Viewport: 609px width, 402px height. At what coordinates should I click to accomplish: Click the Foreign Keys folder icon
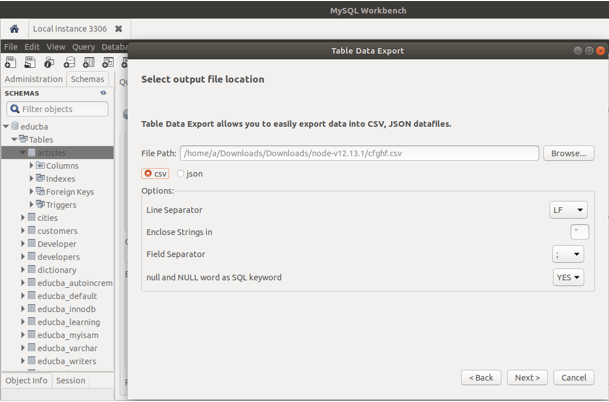[x=40, y=191]
